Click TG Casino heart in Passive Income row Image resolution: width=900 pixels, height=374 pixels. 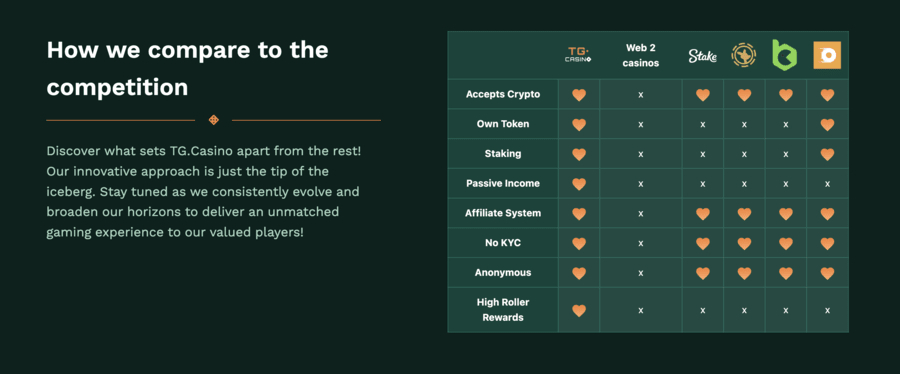579,184
